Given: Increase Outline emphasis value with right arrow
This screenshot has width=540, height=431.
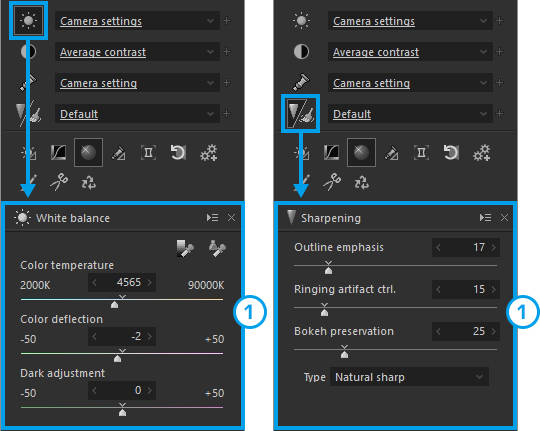Looking at the screenshot, I should point(494,247).
